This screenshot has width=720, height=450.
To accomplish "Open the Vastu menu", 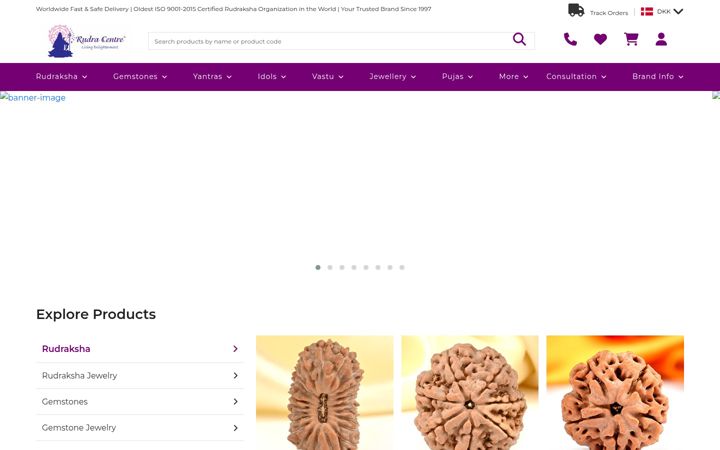I will (x=328, y=77).
